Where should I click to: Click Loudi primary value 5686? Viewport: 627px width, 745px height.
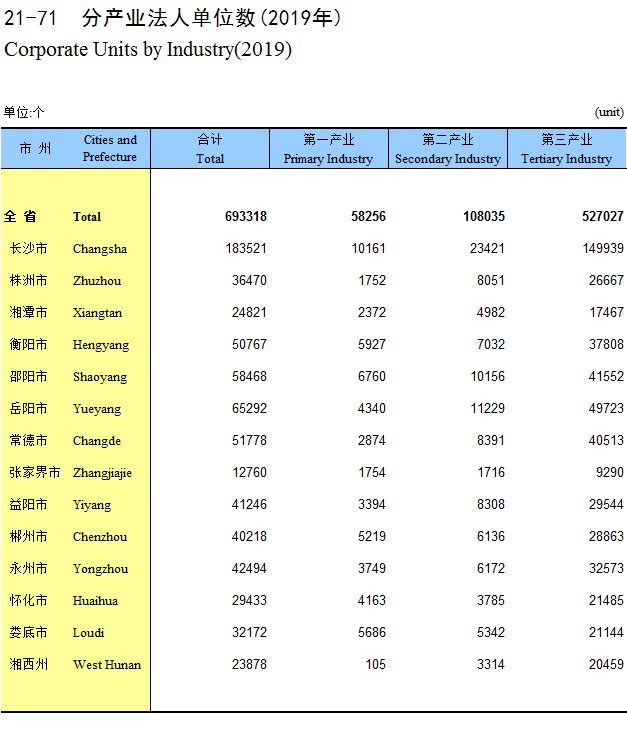371,632
